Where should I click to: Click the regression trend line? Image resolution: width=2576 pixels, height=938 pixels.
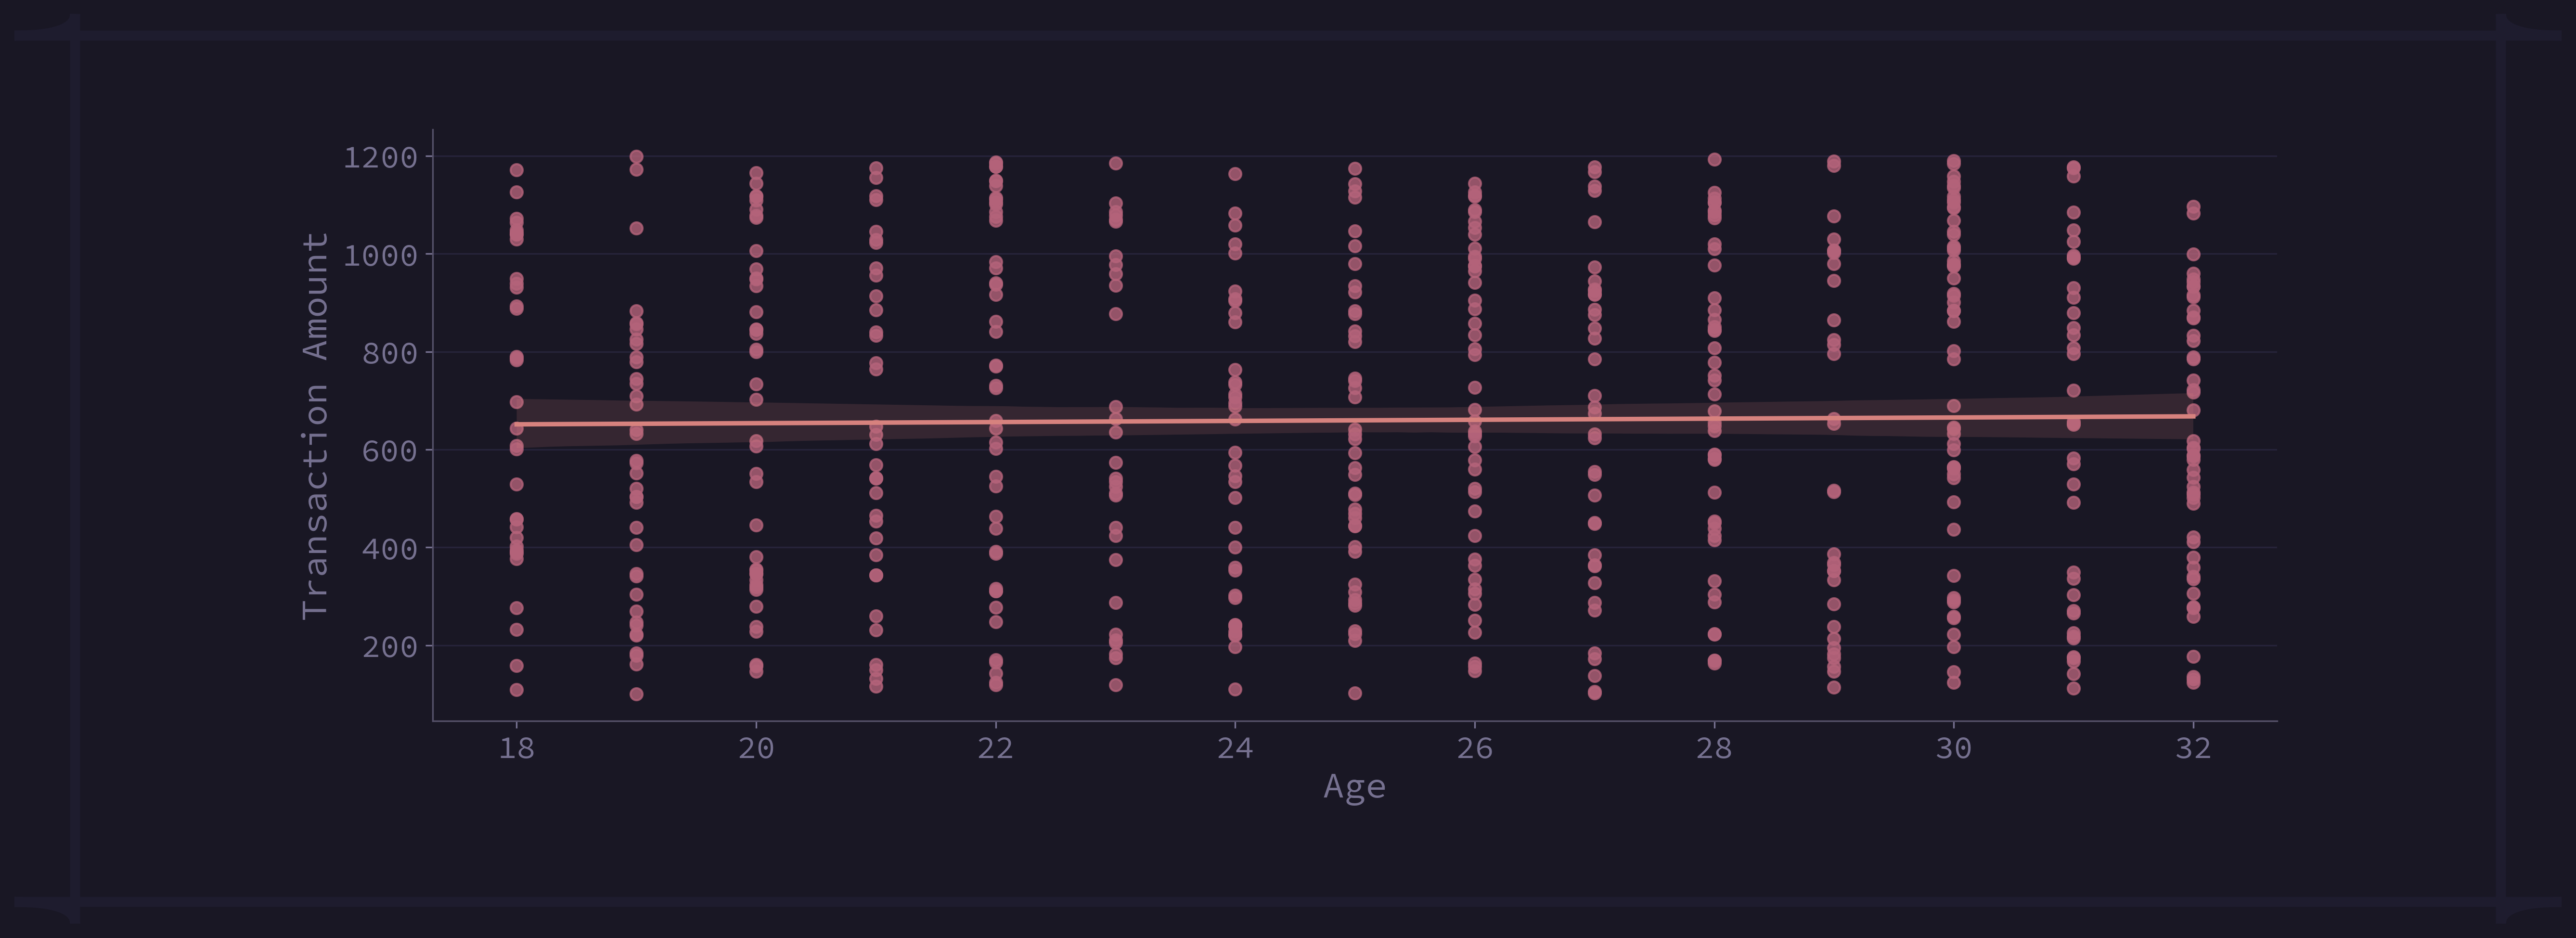point(1355,420)
